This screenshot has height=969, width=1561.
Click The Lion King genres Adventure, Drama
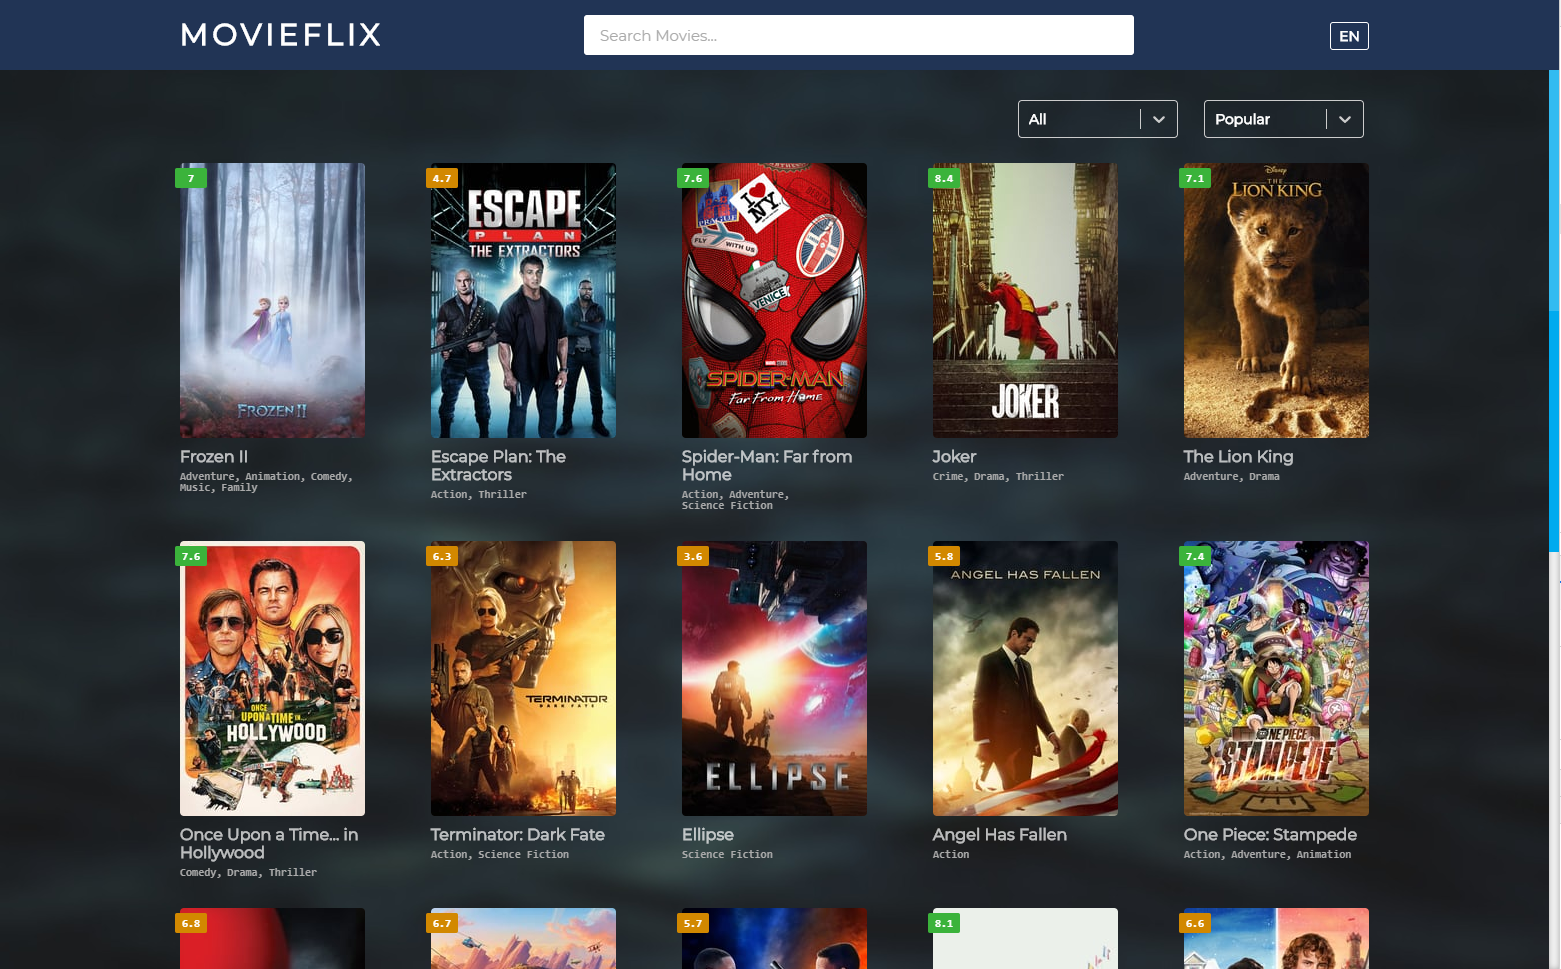coord(1231,477)
